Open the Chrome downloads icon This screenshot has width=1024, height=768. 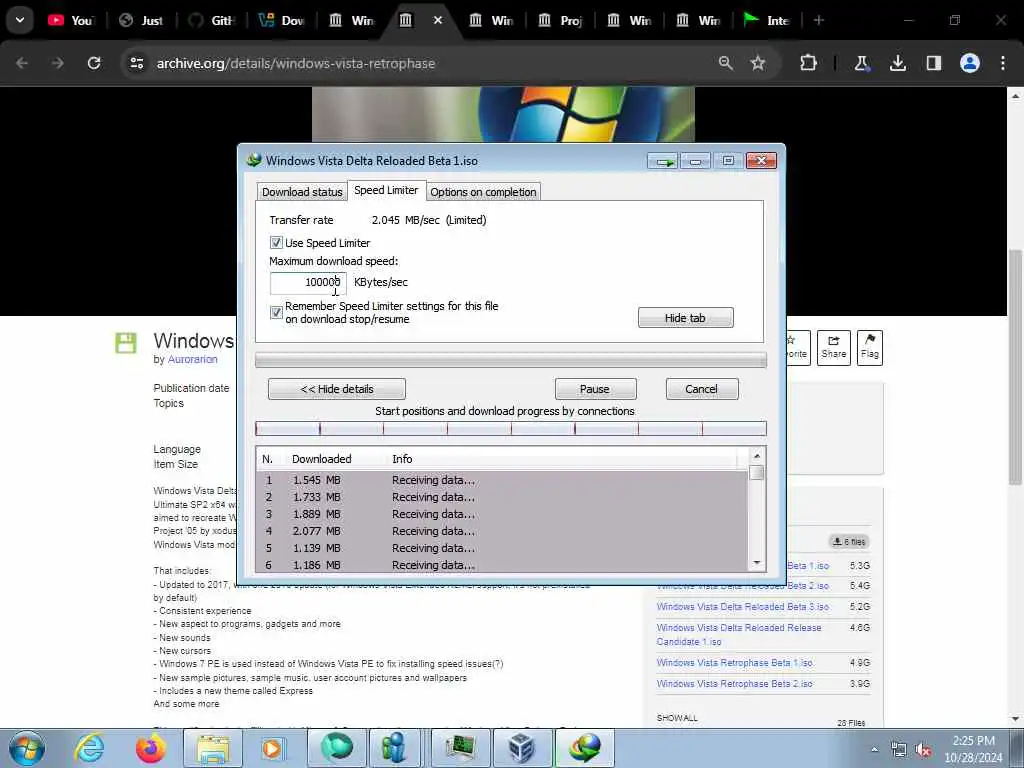898,63
